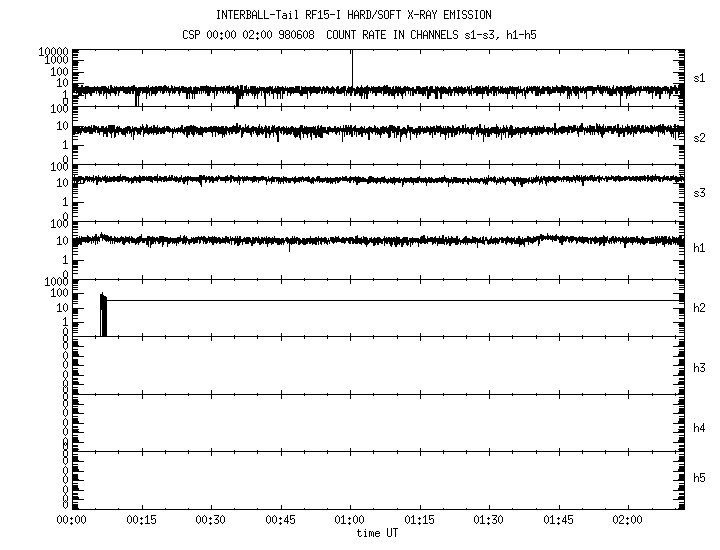Select the 00:30 time axis tick label
Image resolution: width=720 pixels, height=550 pixels.
click(210, 521)
